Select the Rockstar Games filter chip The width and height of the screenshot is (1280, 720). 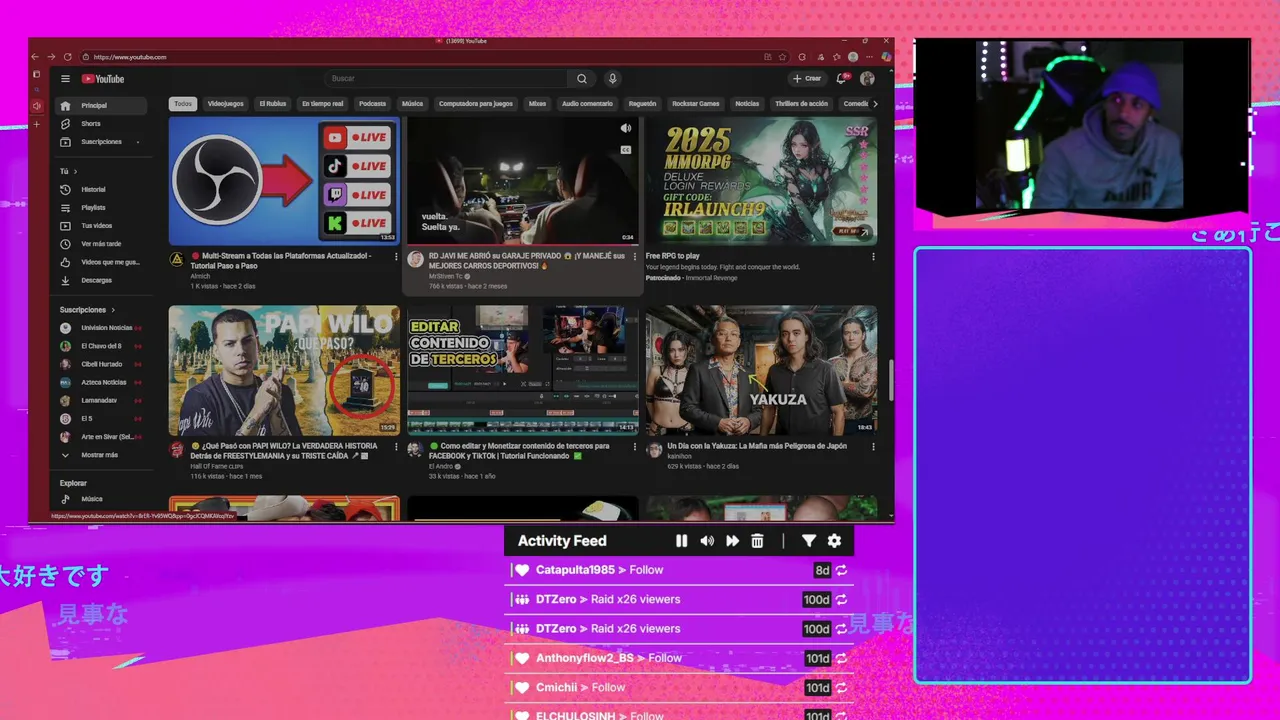695,104
